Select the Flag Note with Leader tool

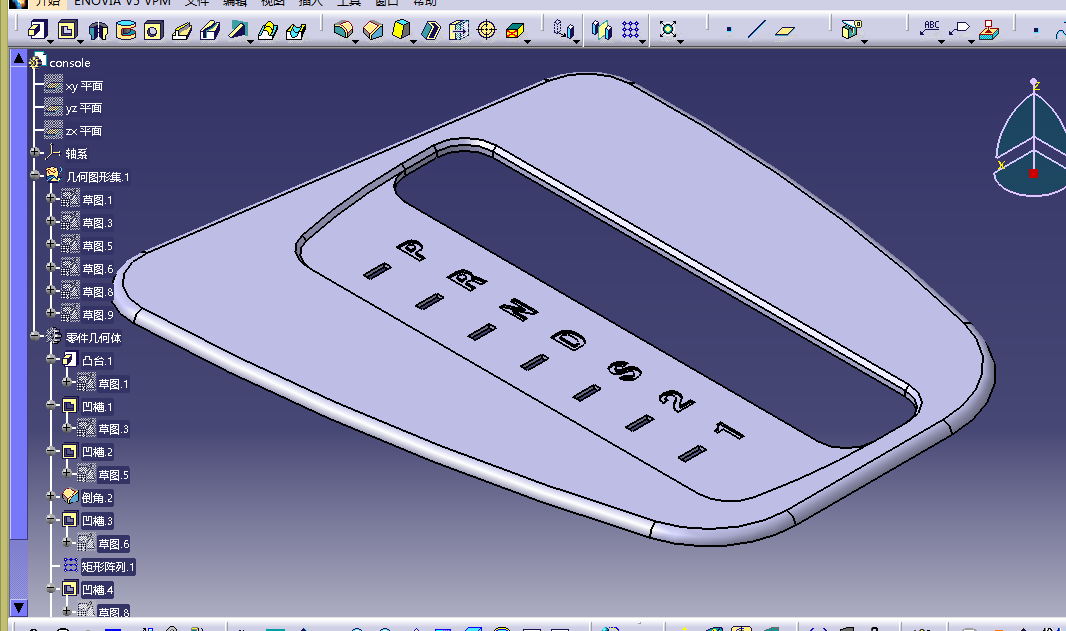(x=959, y=29)
